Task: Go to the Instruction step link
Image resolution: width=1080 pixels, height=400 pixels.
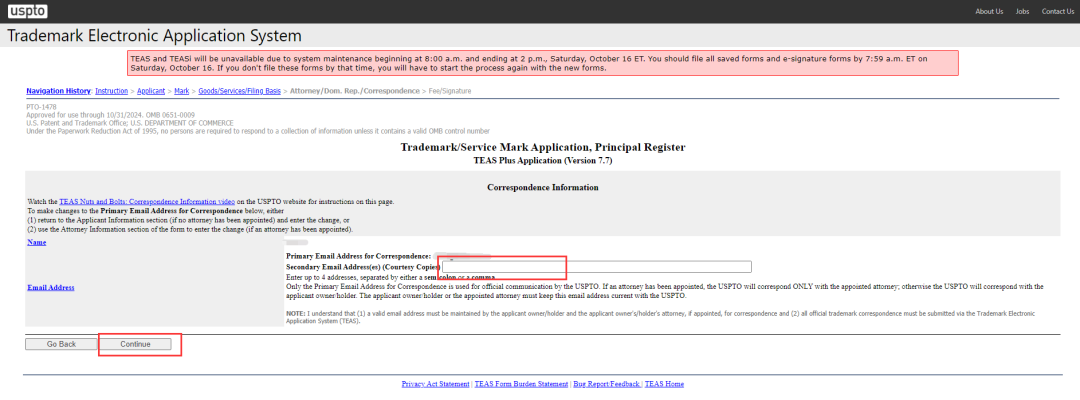Action: pyautogui.click(x=112, y=91)
